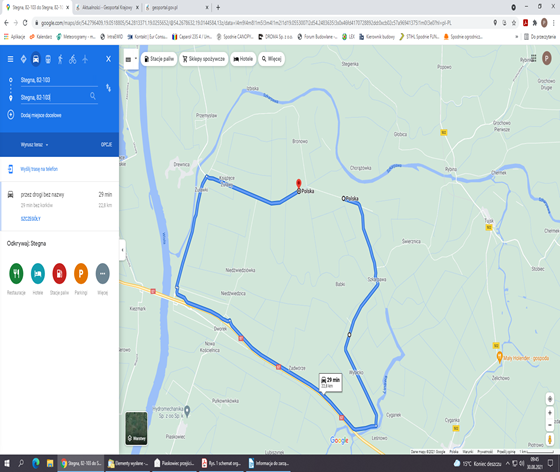Open the Google Maps hamburger menu
The height and width of the screenshot is (472, 560).
[10, 59]
